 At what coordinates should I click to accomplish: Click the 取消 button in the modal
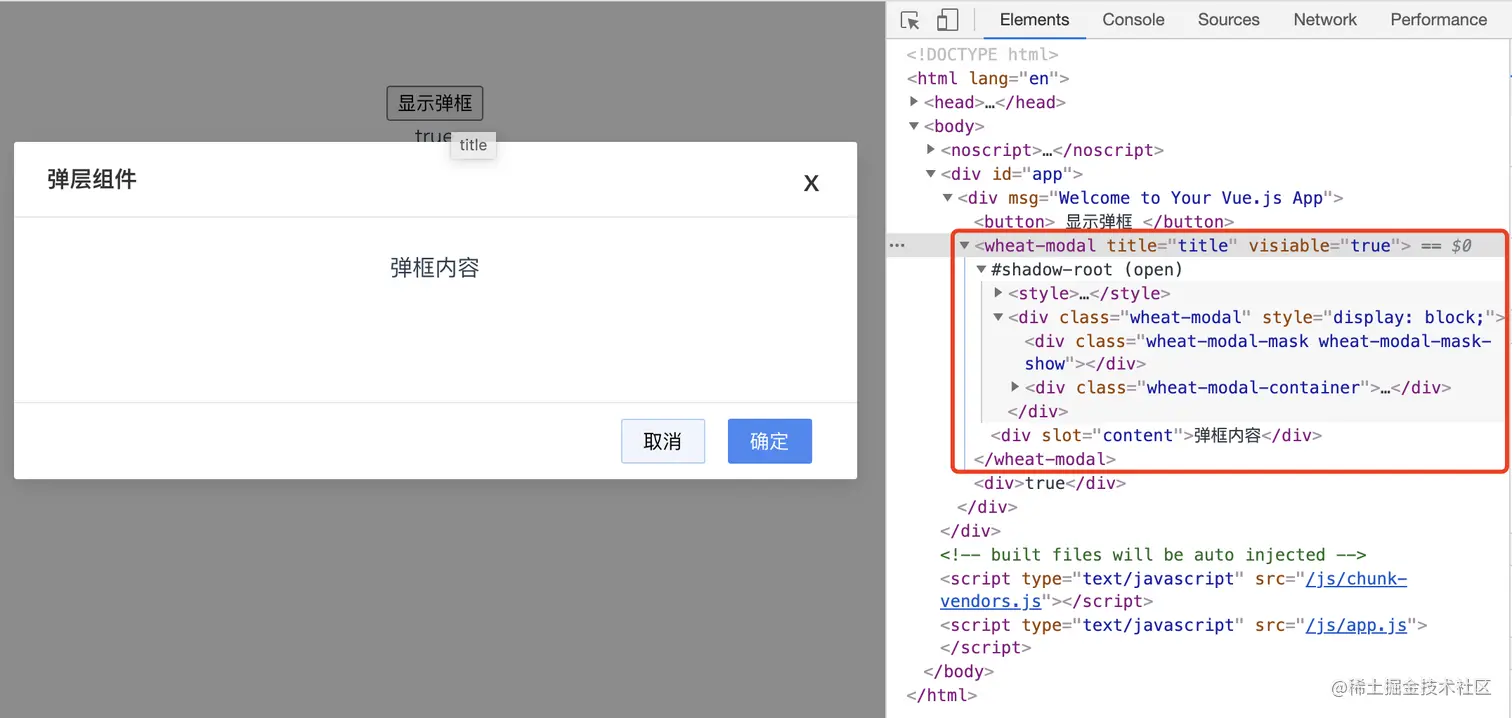click(663, 441)
